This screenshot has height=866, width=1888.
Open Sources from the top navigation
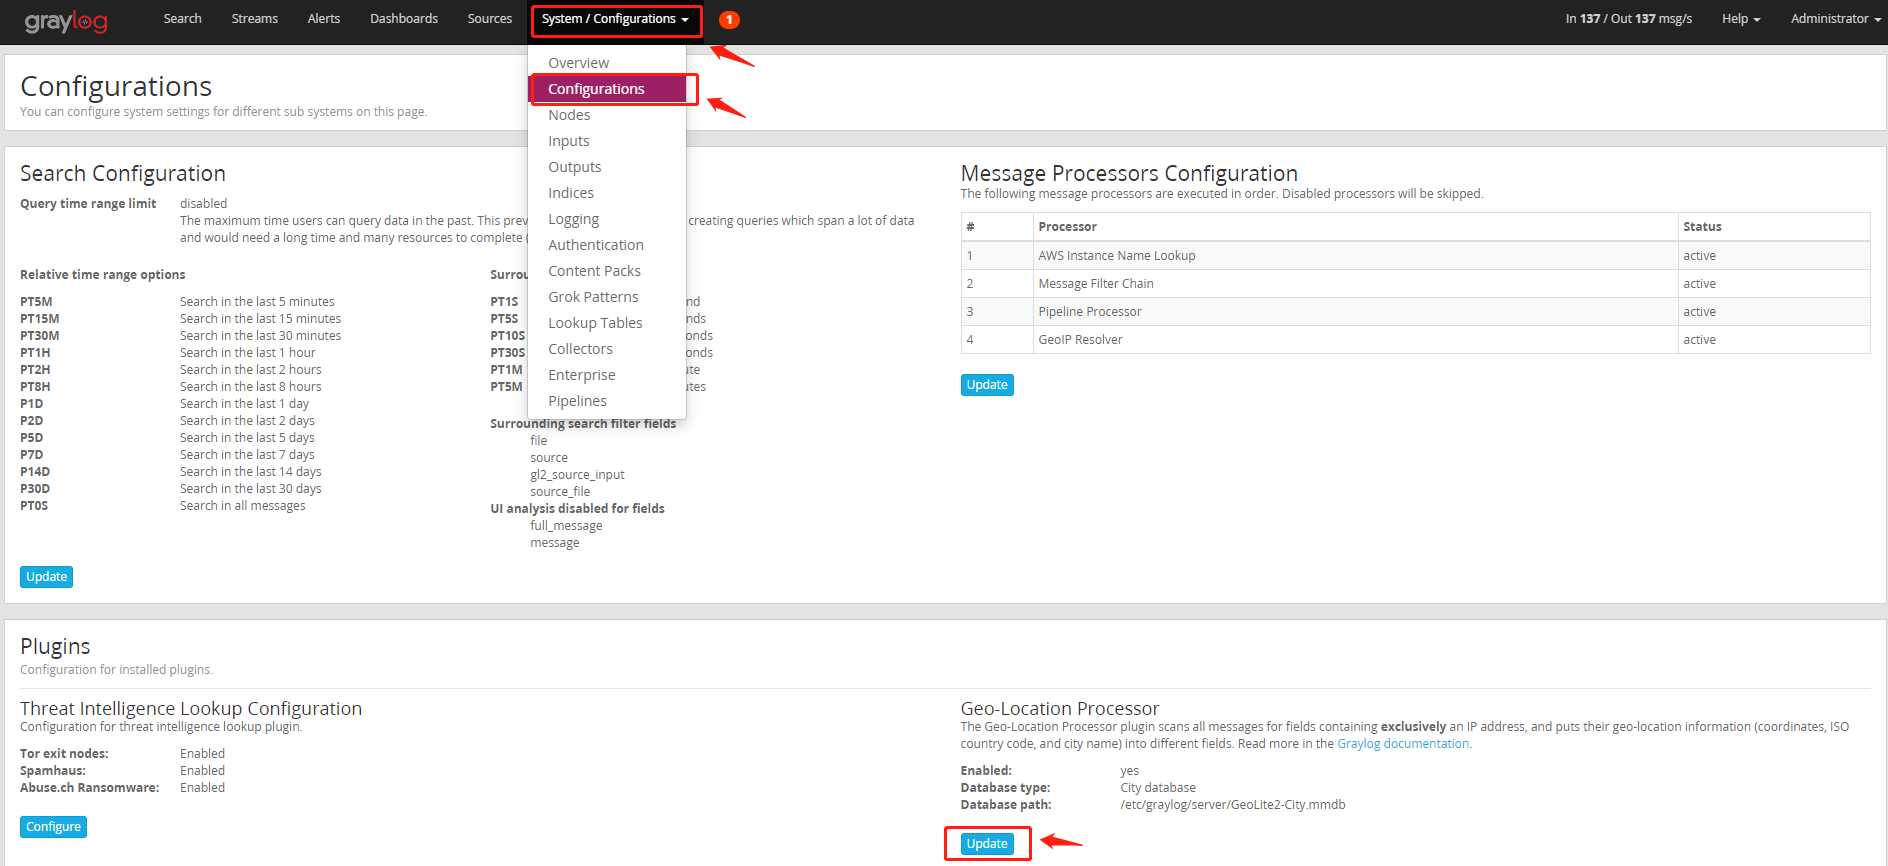click(x=490, y=19)
